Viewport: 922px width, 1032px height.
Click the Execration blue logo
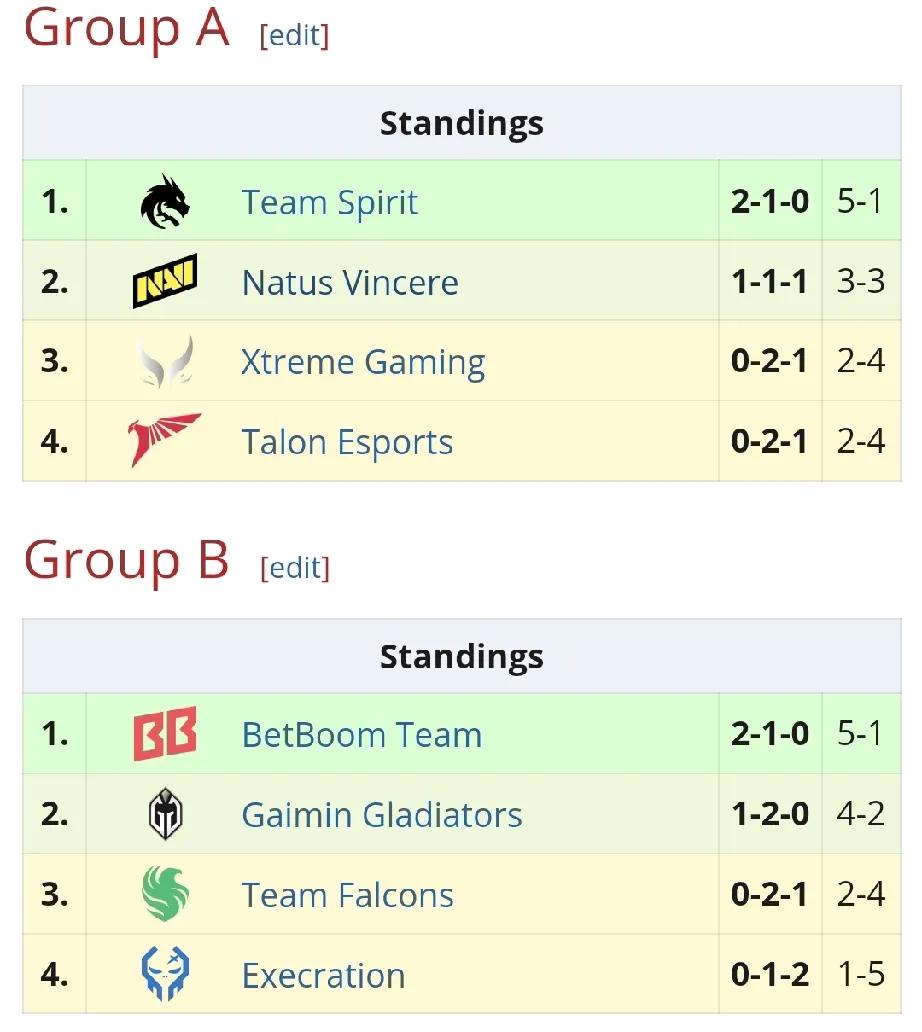[165, 973]
